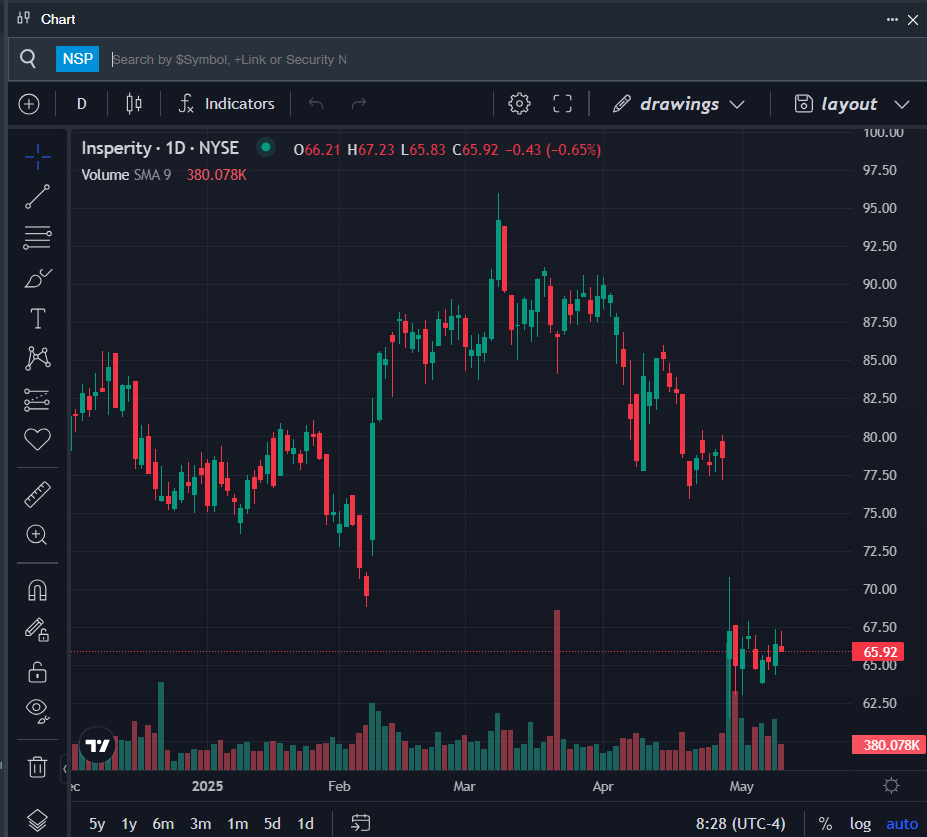
Task: Select the 6m time range
Action: (163, 823)
